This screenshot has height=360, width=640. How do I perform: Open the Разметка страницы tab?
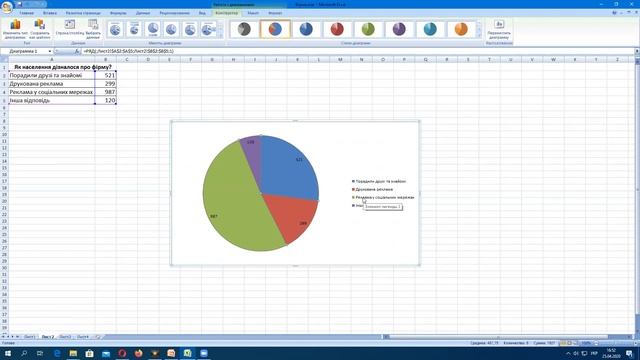83,13
